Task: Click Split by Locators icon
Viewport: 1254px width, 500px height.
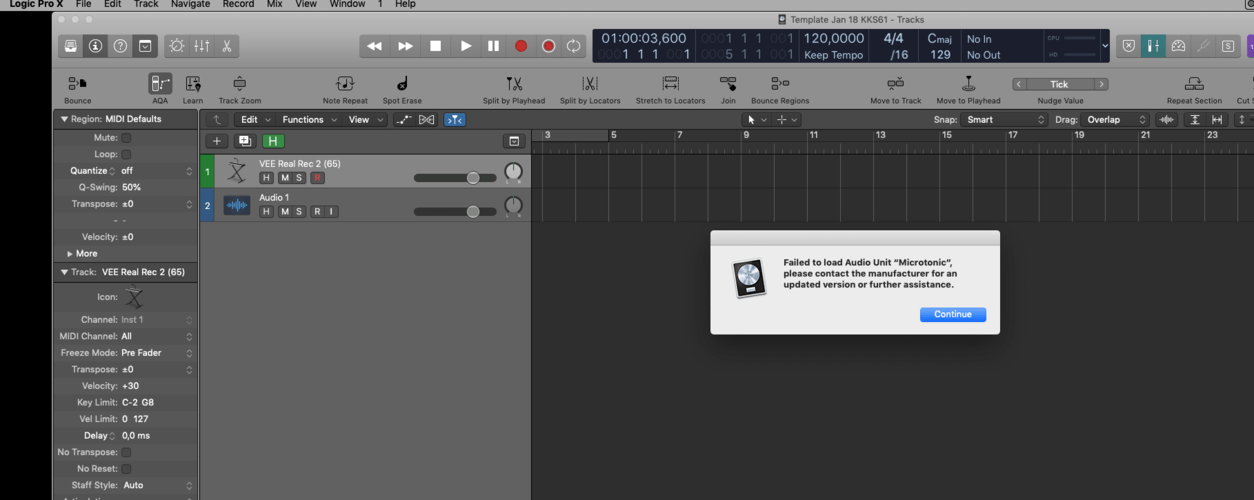Action: (590, 84)
